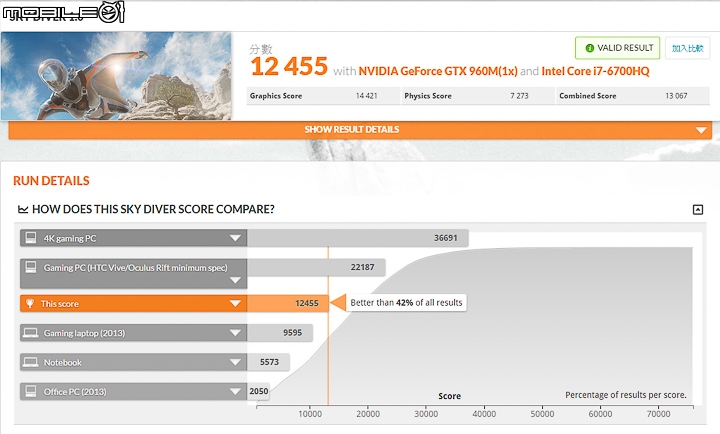
Task: Click the Sky Diver wingsuit thumbnail image
Action: [x=116, y=76]
